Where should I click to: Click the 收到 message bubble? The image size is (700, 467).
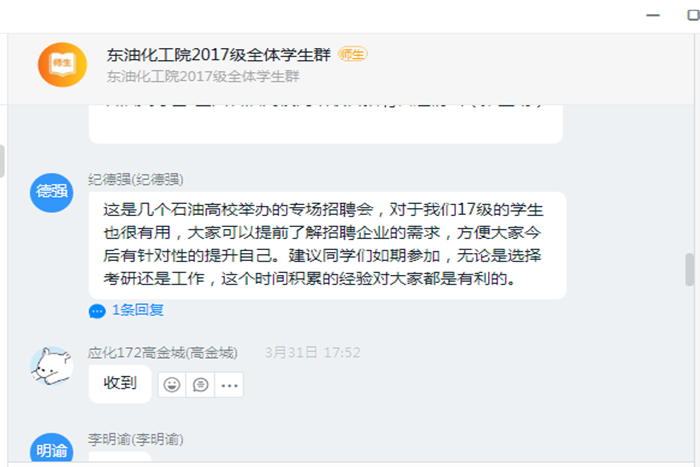(x=120, y=384)
